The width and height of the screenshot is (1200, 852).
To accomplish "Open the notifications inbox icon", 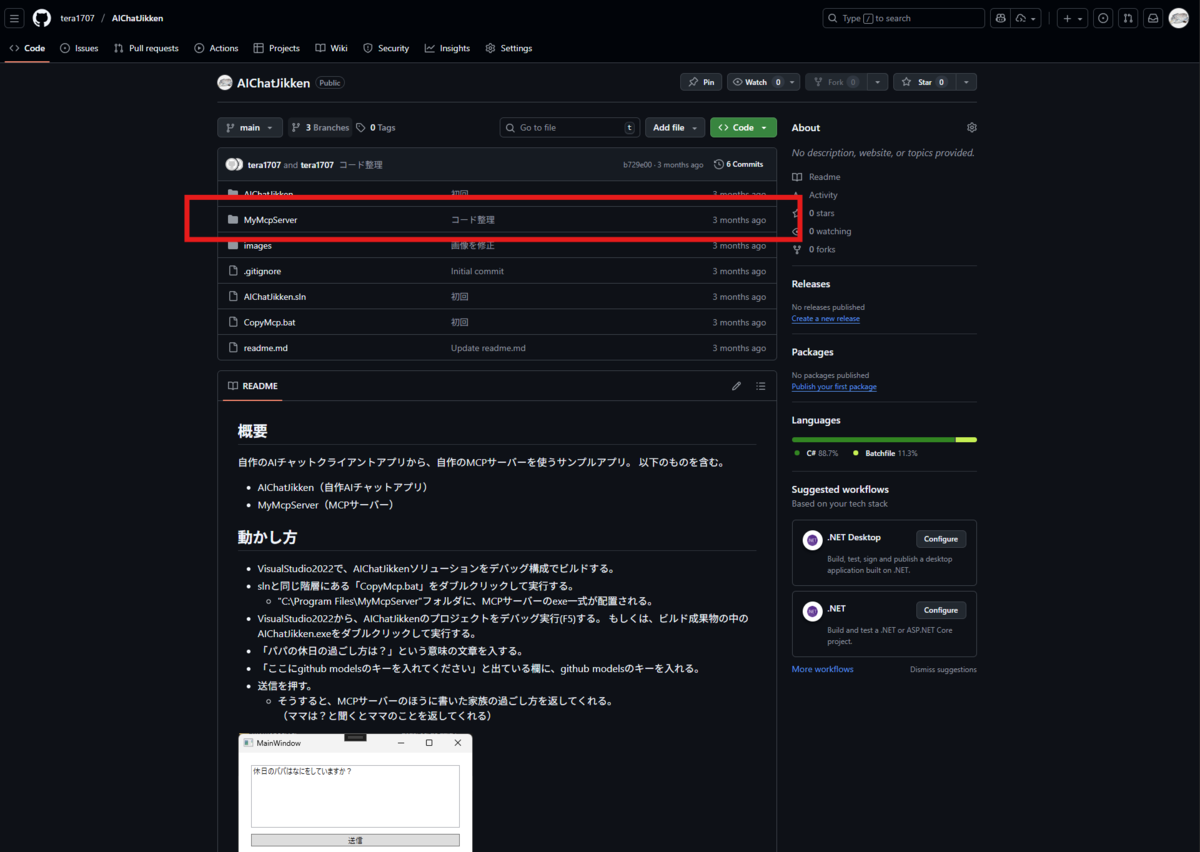I will click(x=1153, y=18).
